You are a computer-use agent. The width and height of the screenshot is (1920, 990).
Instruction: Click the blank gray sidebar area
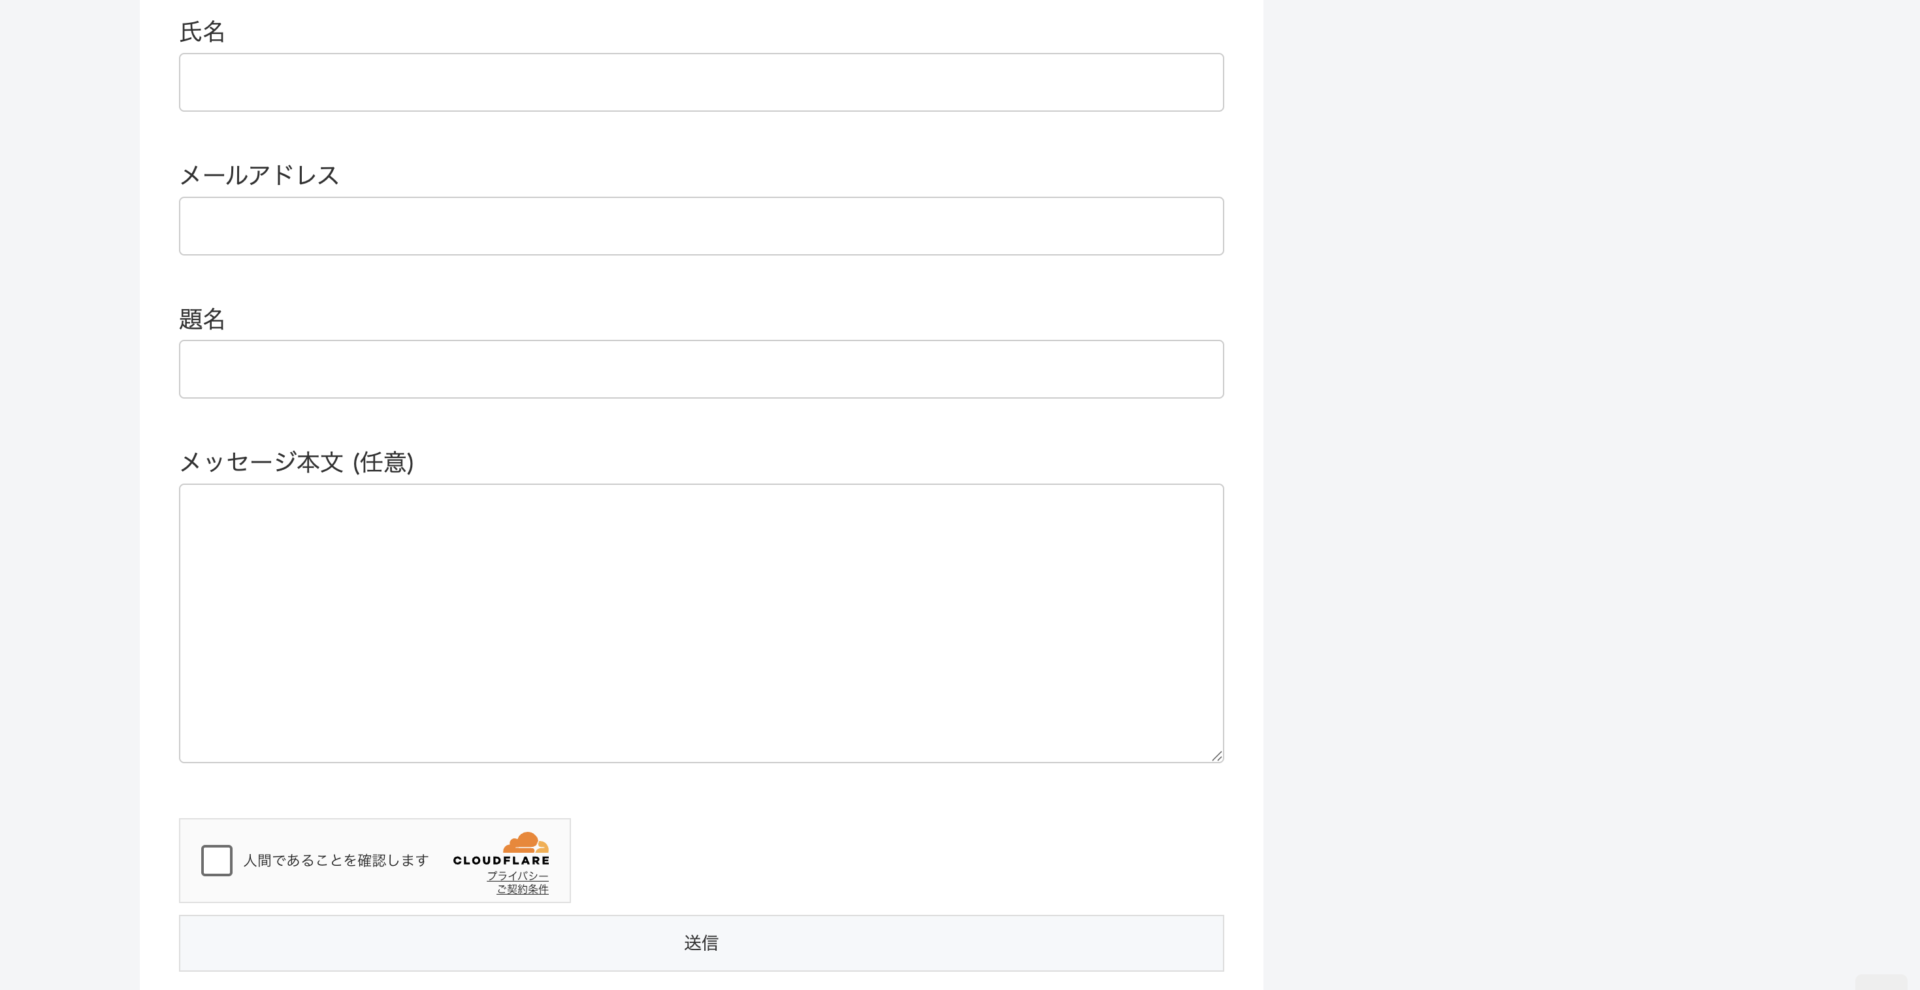1590,450
